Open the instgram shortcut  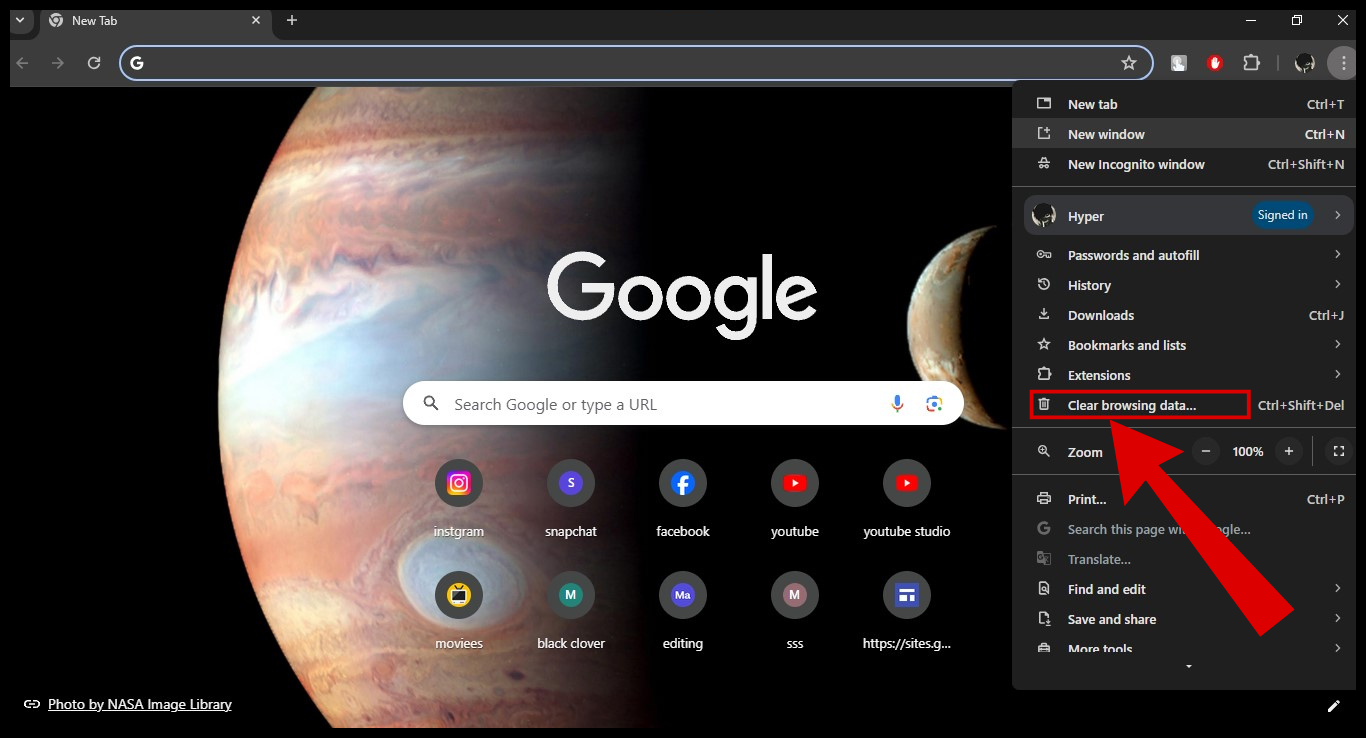click(x=459, y=497)
